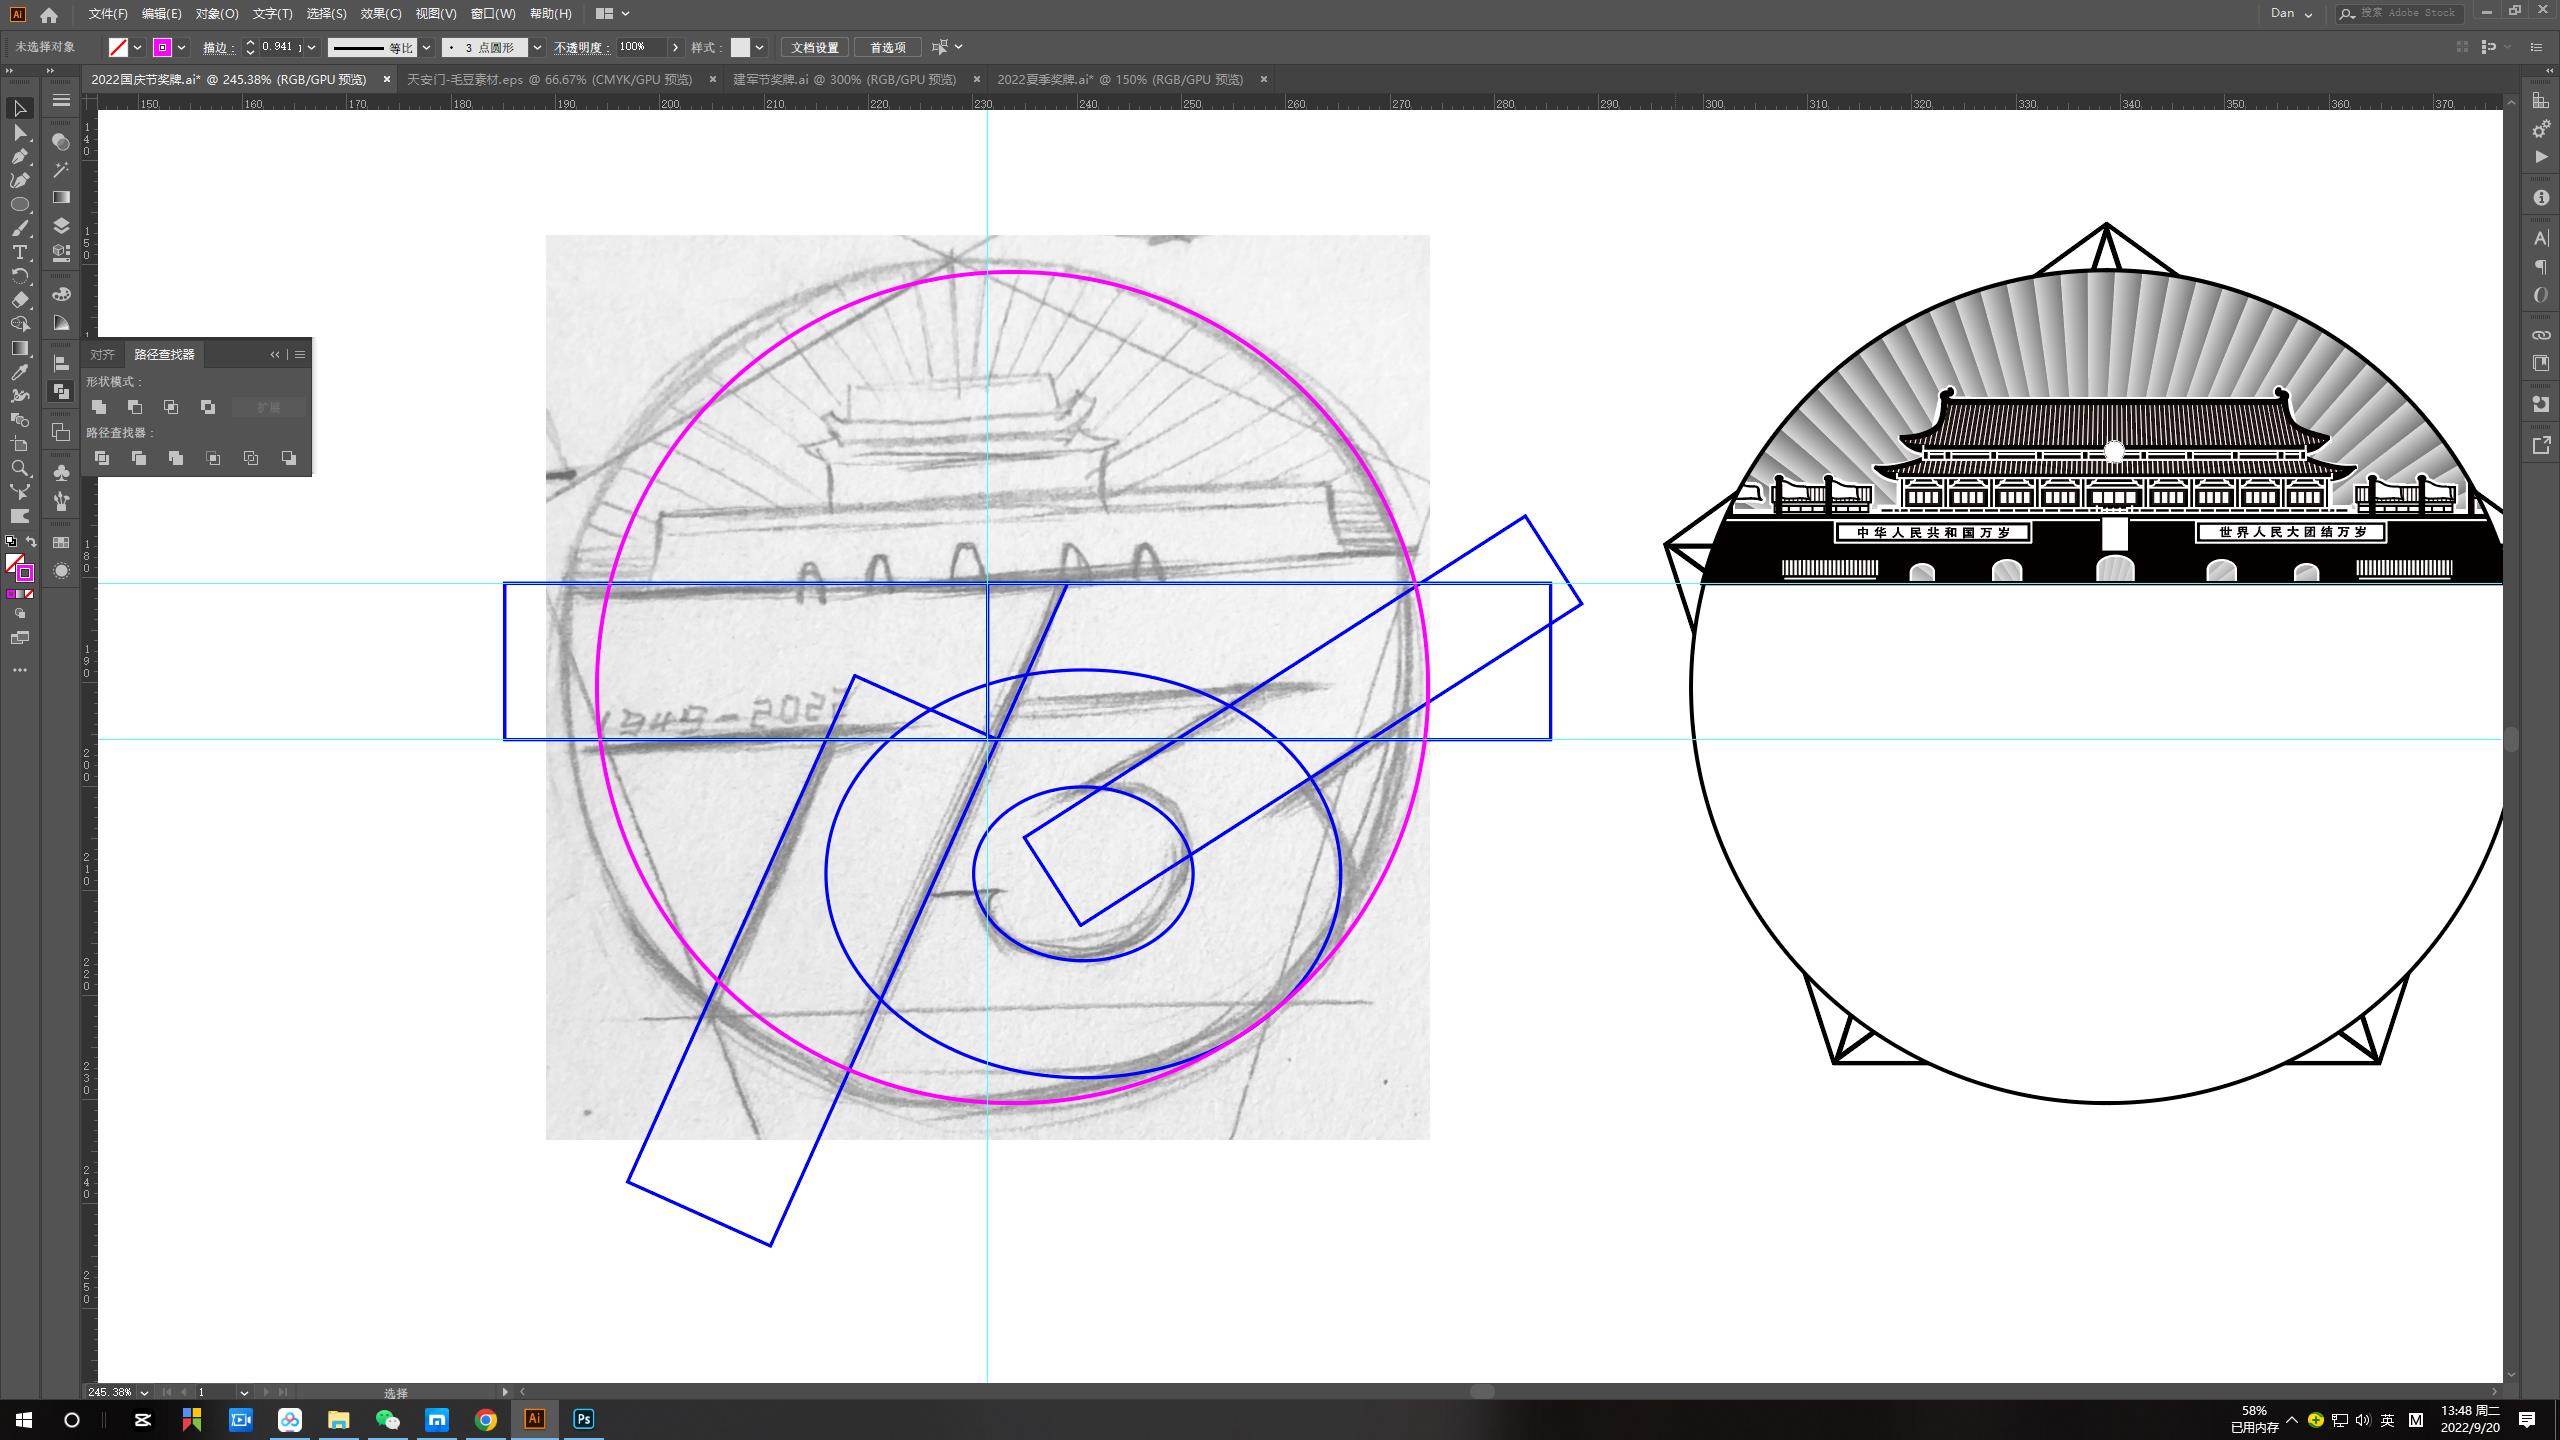Click the 首选项 button

(887, 47)
